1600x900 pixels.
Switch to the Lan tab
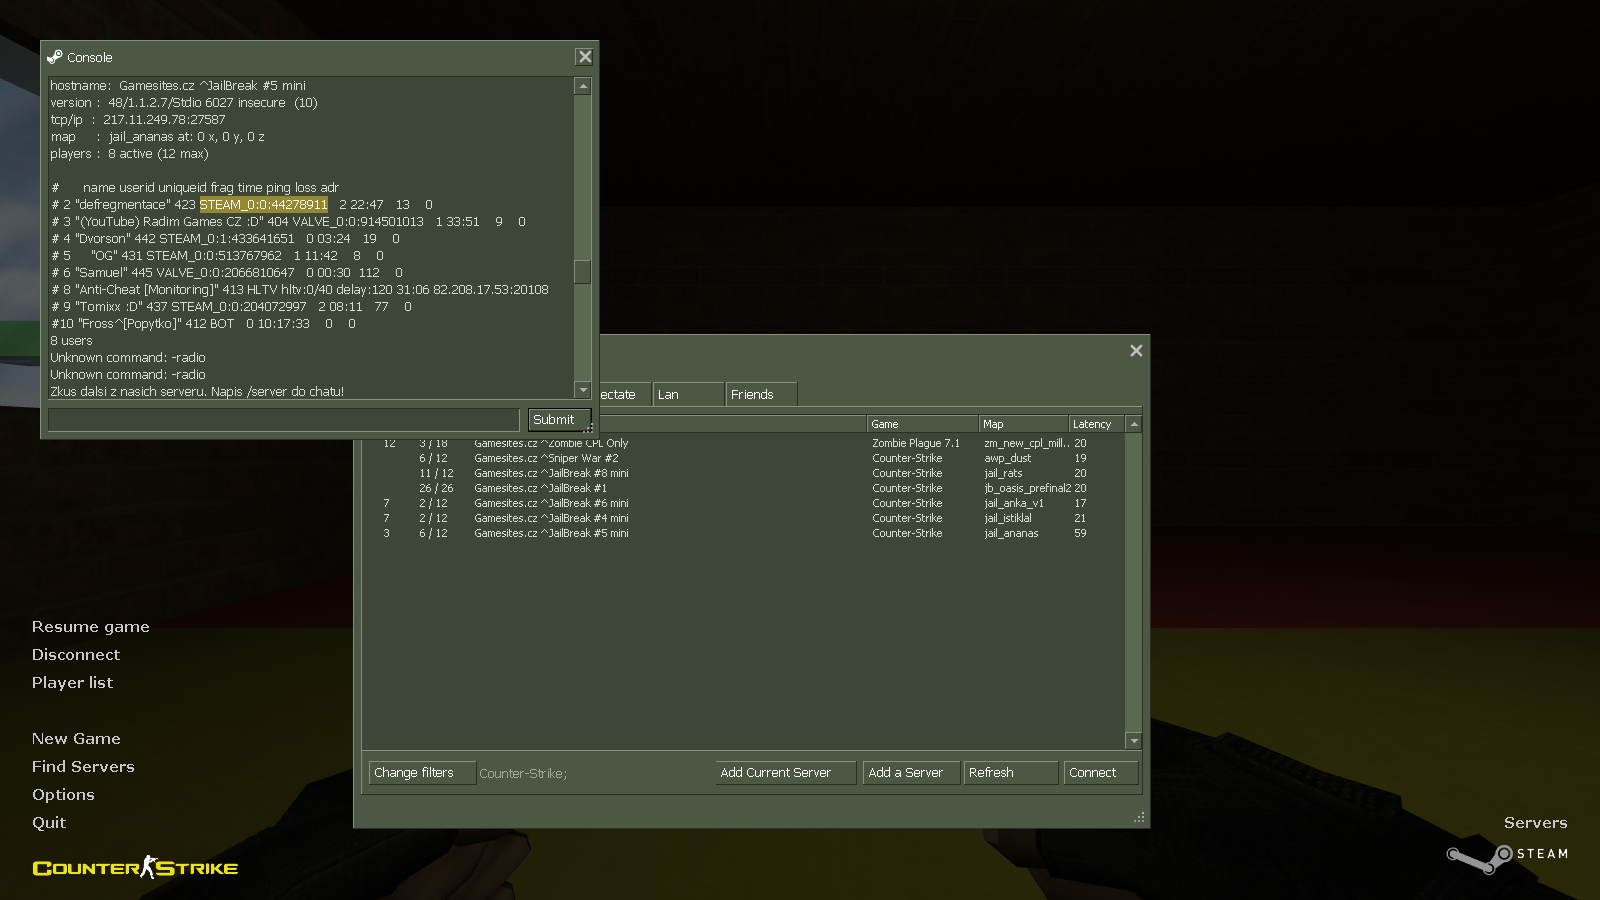(688, 394)
